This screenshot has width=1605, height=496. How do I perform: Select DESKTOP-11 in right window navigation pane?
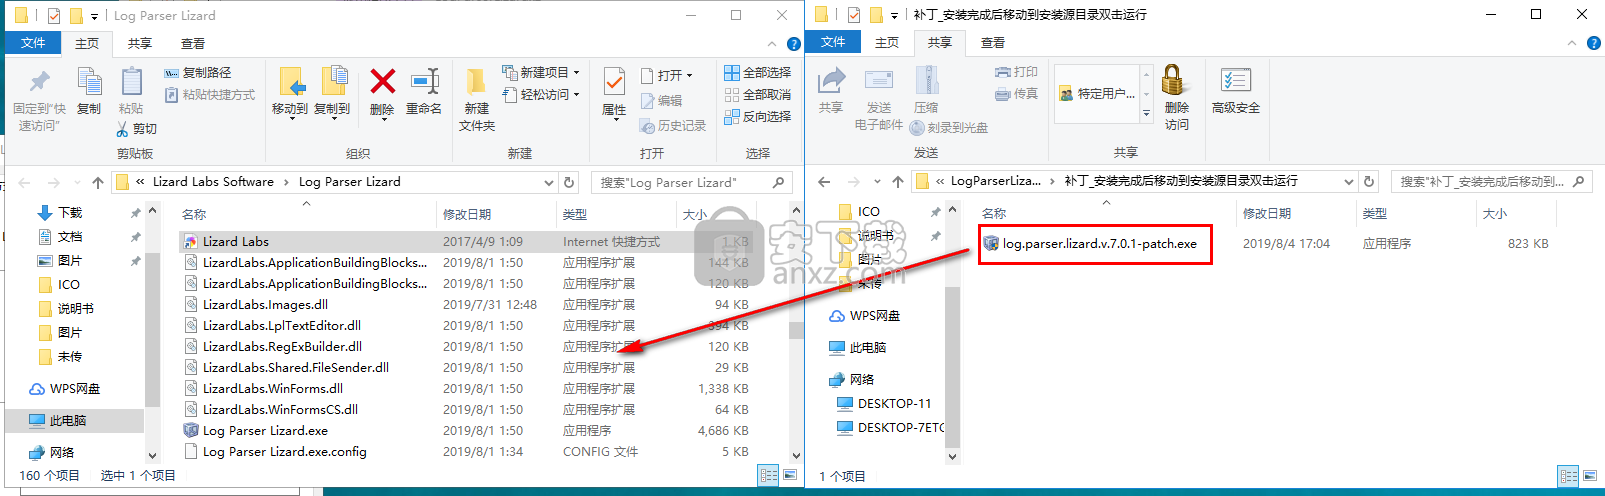(x=885, y=404)
